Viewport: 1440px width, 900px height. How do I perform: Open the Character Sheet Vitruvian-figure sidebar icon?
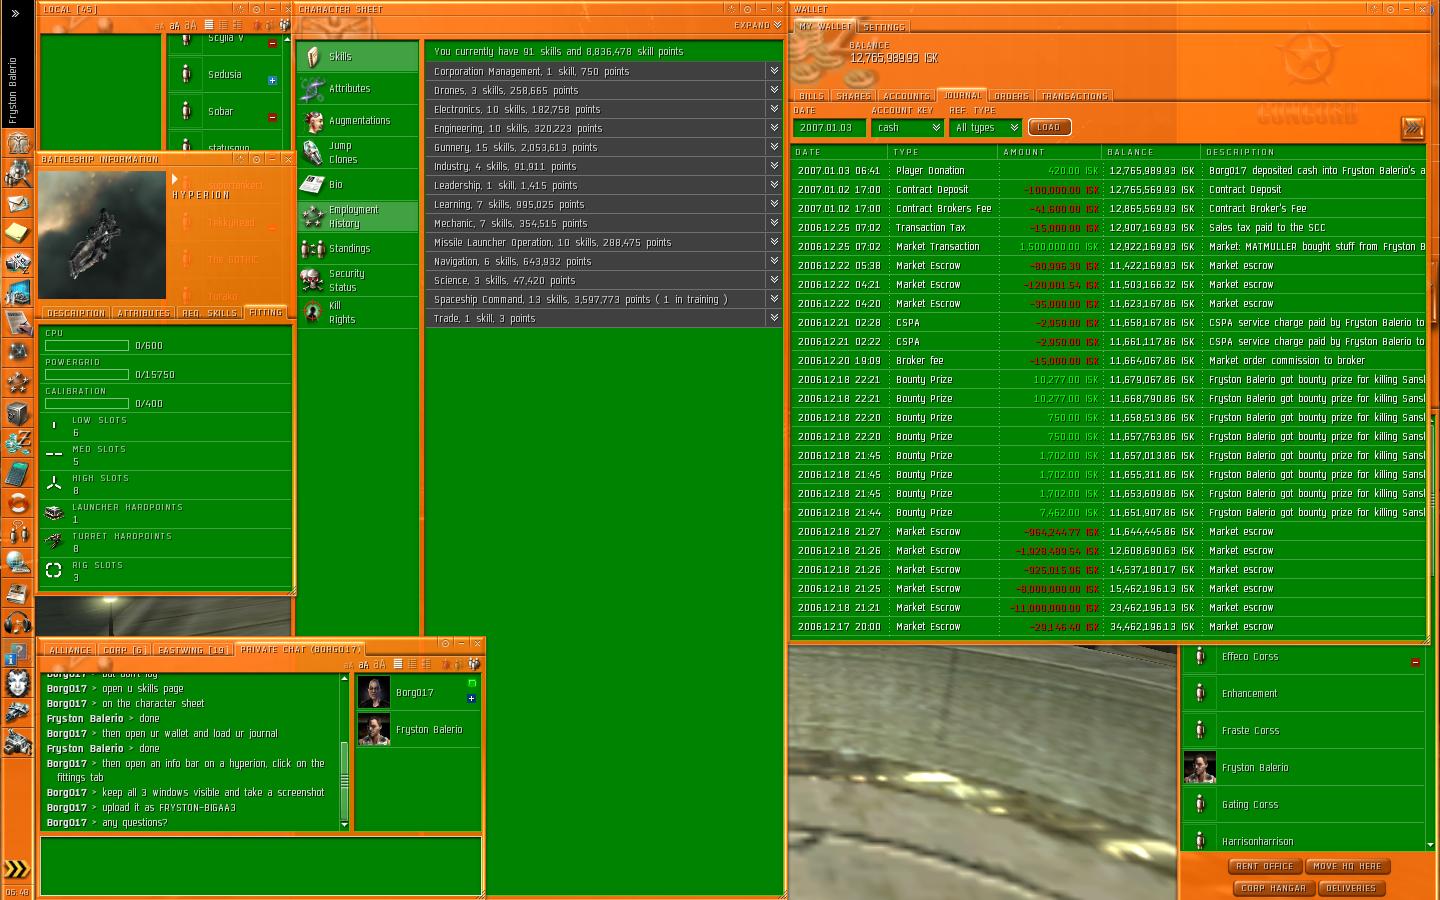(x=17, y=143)
